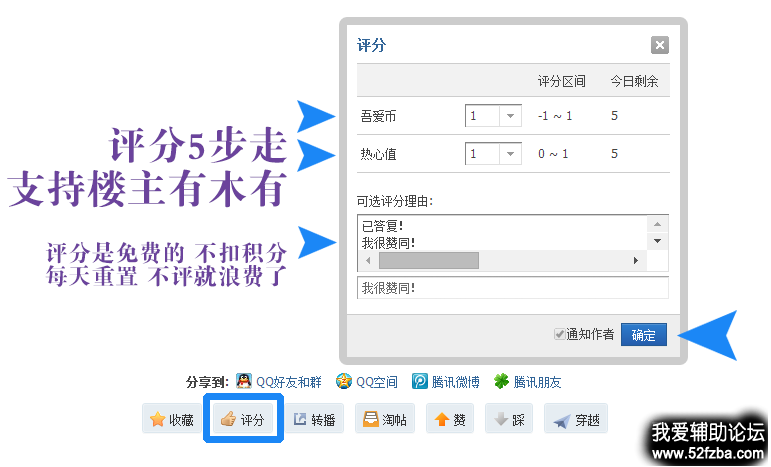771x467 pixels.
Task: Click the QQ空间 star icon
Action: [344, 381]
